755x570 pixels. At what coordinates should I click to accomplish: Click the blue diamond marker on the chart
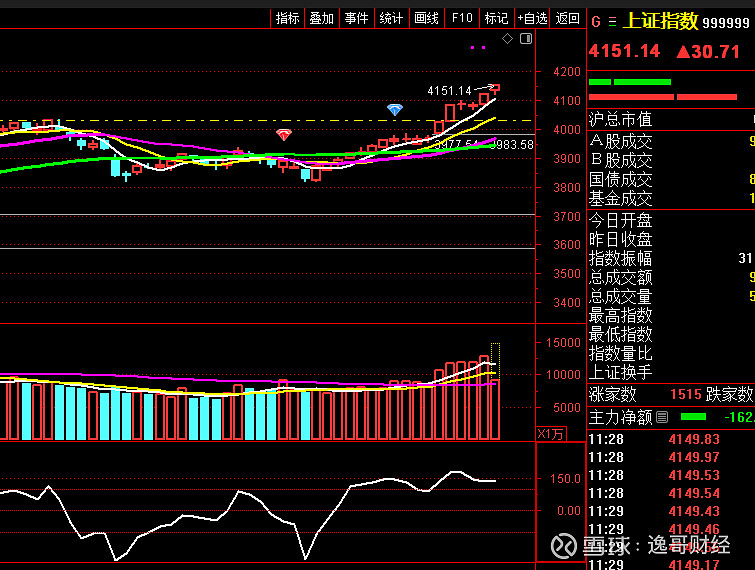point(395,109)
